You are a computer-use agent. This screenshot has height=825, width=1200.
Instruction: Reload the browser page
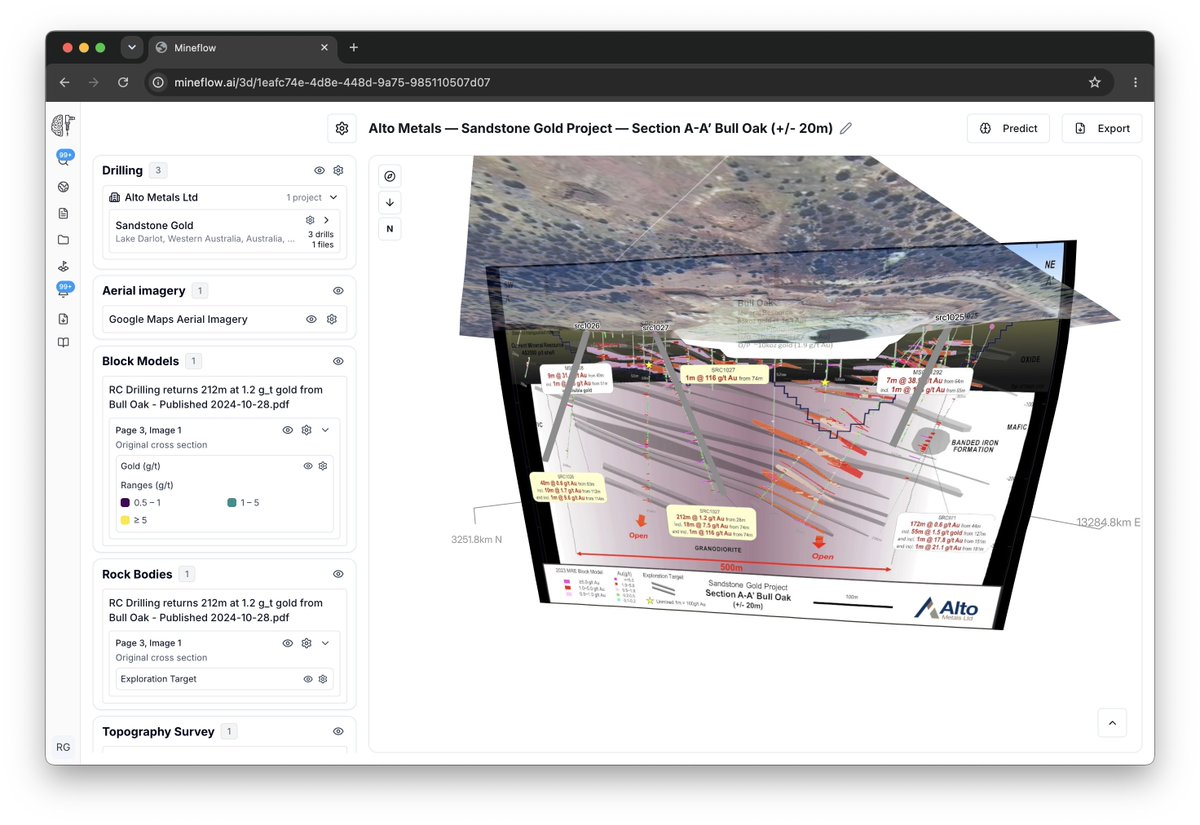click(123, 82)
